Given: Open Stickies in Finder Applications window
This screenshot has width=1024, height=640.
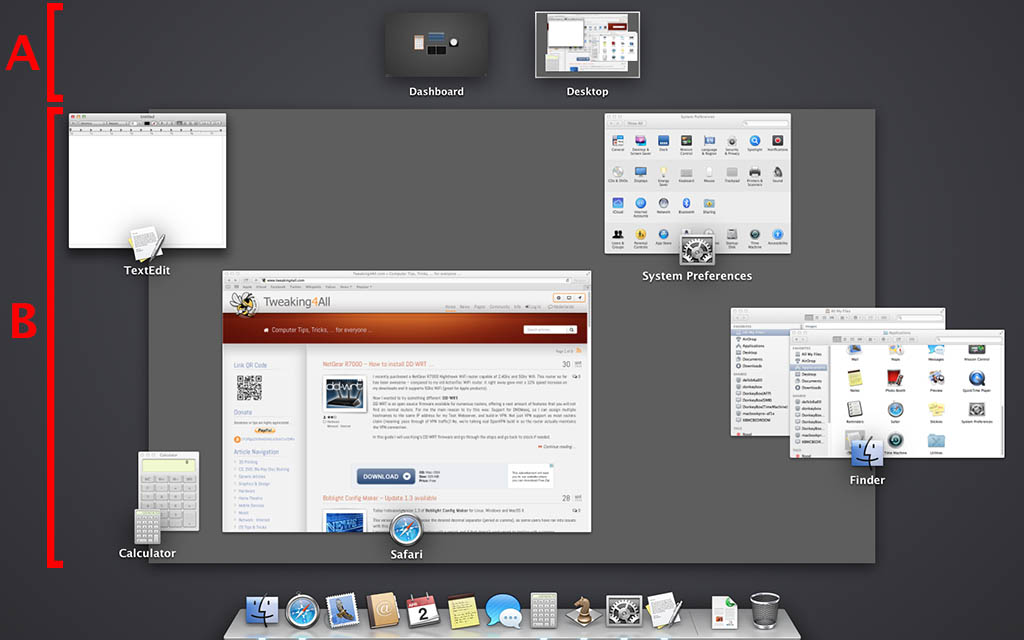Looking at the screenshot, I should point(936,411).
